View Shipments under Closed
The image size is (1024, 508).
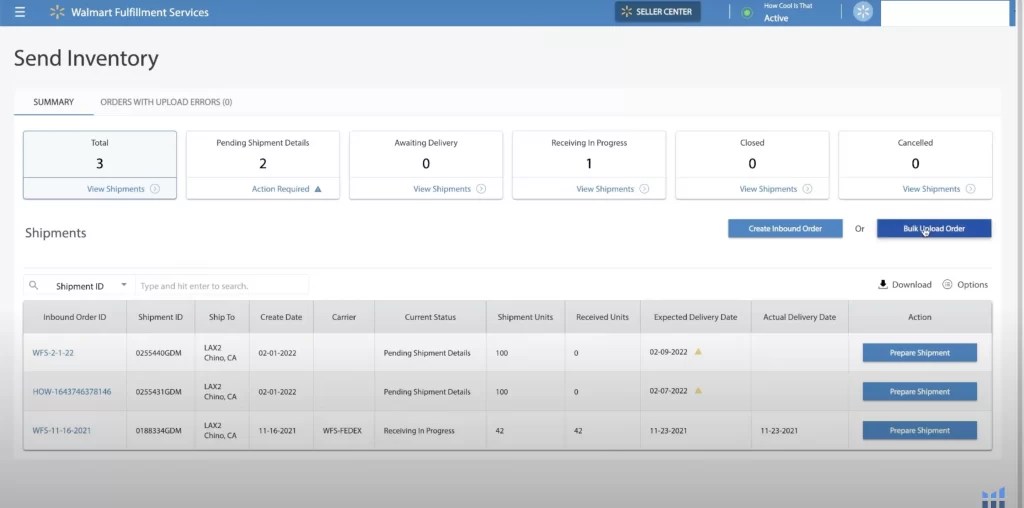pyautogui.click(x=768, y=189)
